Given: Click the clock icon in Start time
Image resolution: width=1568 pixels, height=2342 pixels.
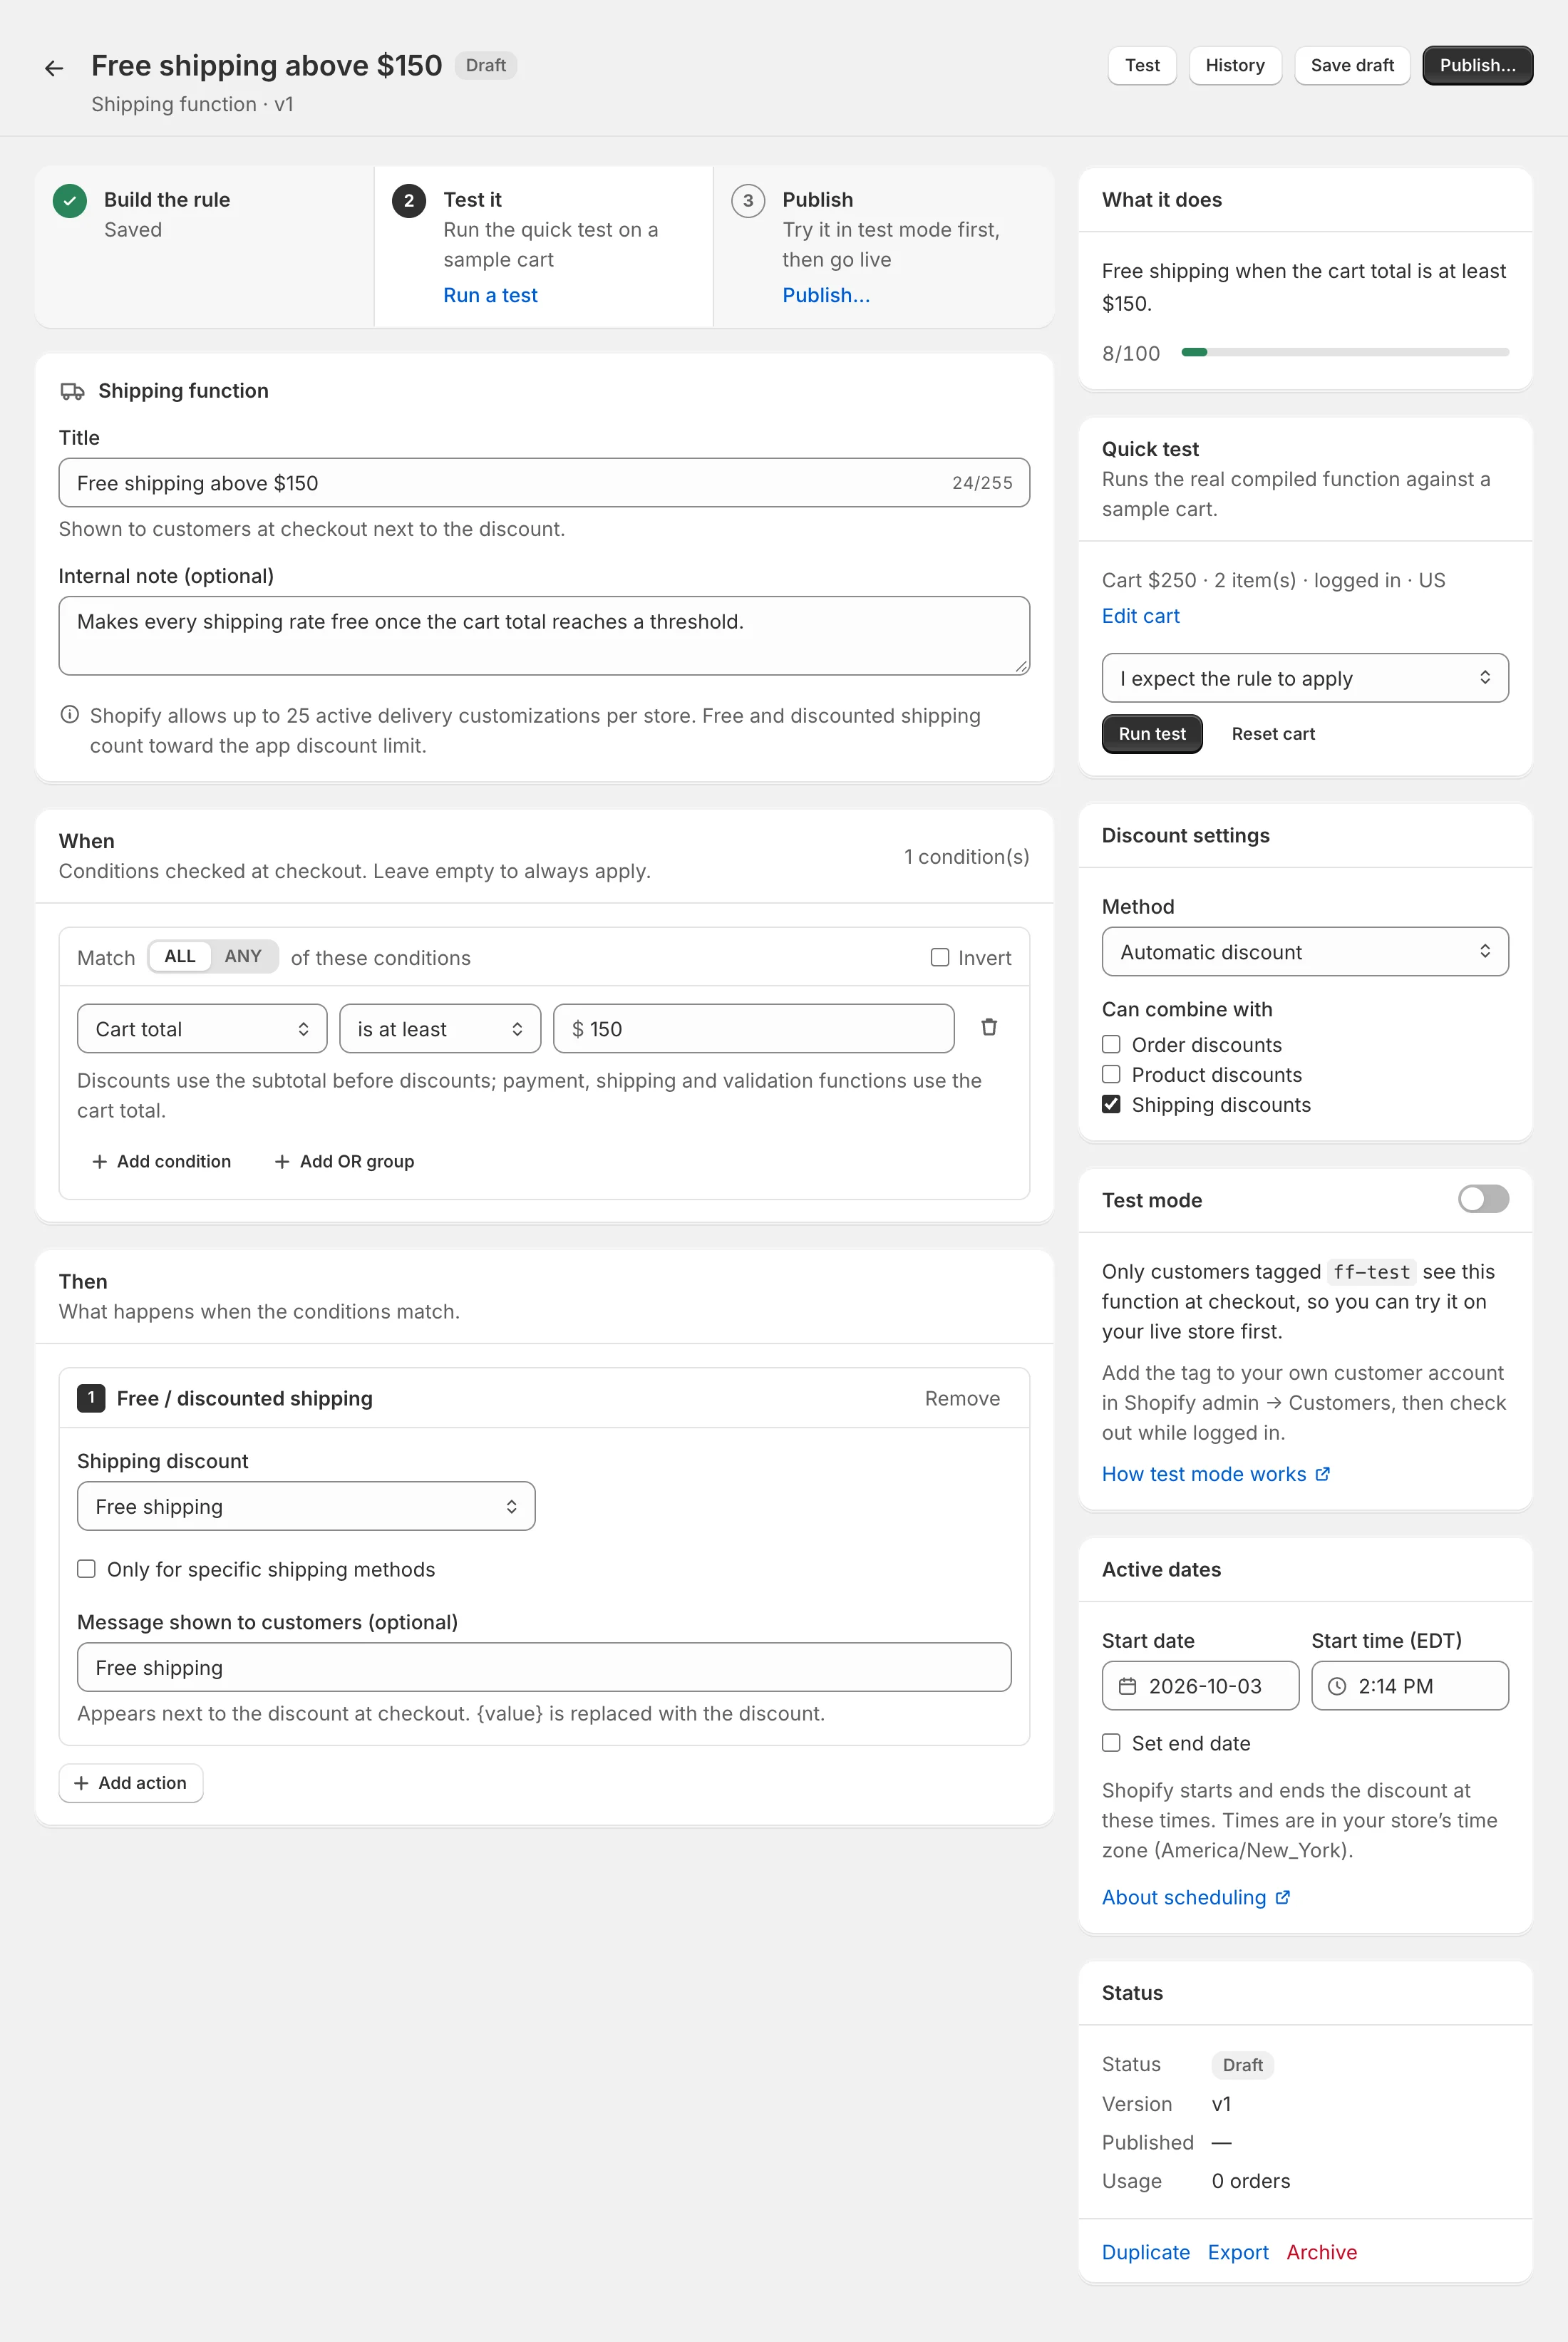Looking at the screenshot, I should tap(1336, 1686).
